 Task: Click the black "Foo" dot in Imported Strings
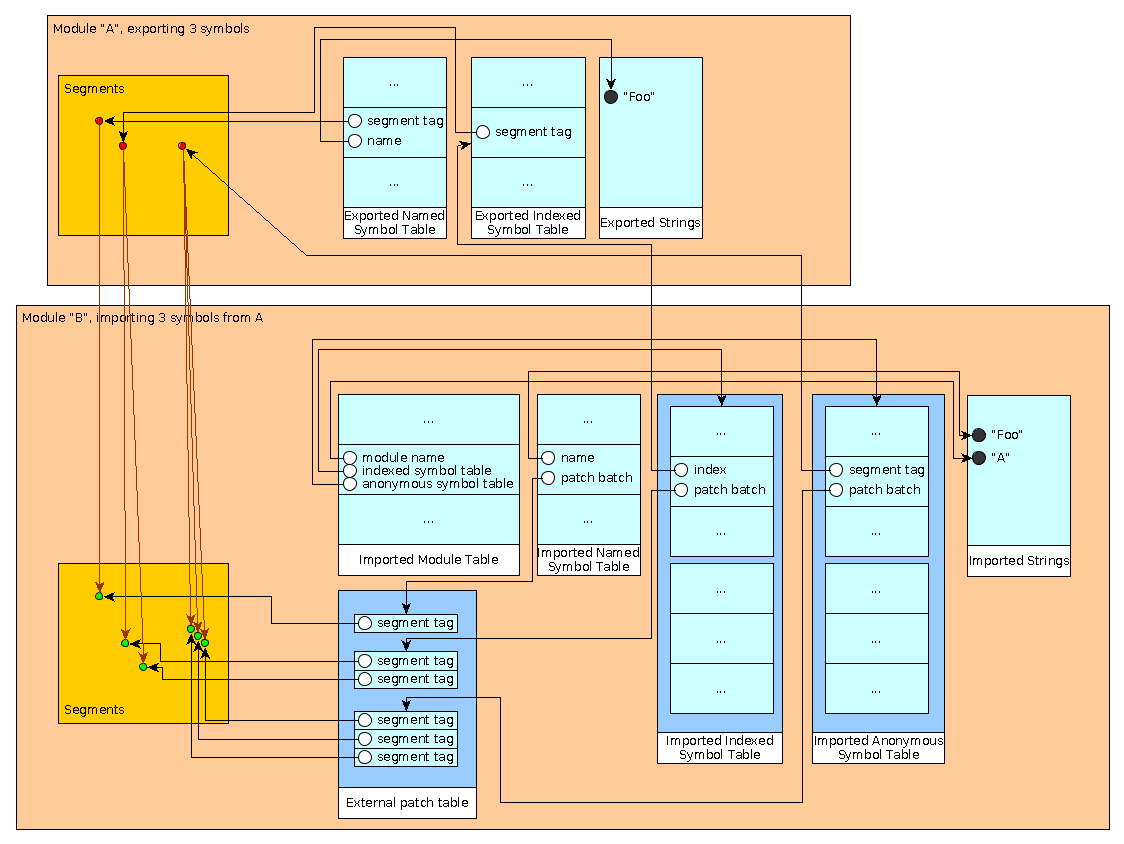tap(978, 435)
